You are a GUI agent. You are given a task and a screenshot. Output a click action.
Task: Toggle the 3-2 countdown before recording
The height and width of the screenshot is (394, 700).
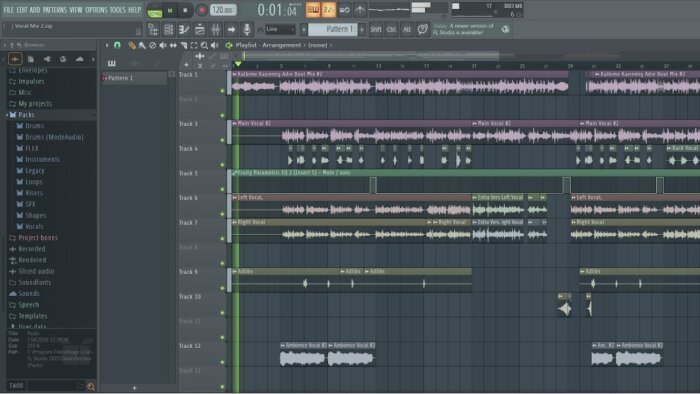point(328,9)
